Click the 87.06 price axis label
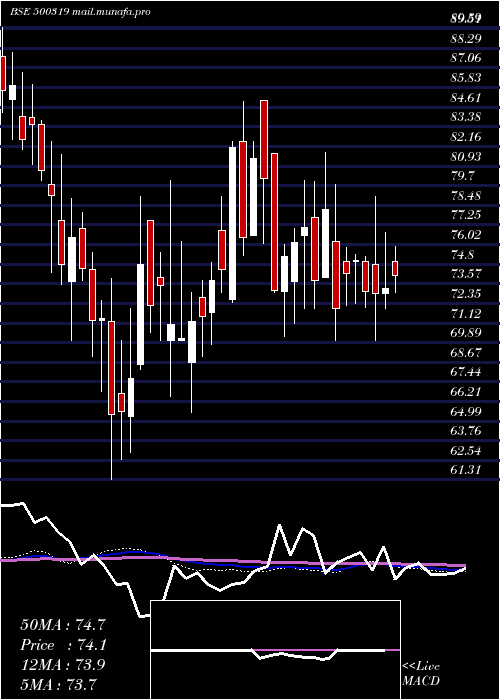The image size is (500, 700). coord(466,58)
